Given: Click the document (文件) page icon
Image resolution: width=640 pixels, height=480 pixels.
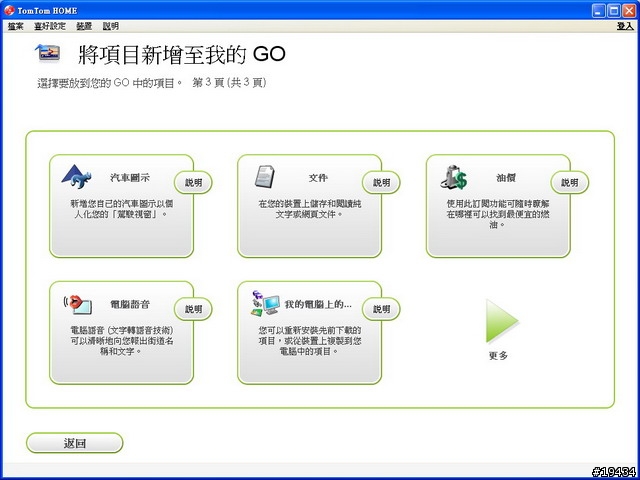Looking at the screenshot, I should point(264,176).
